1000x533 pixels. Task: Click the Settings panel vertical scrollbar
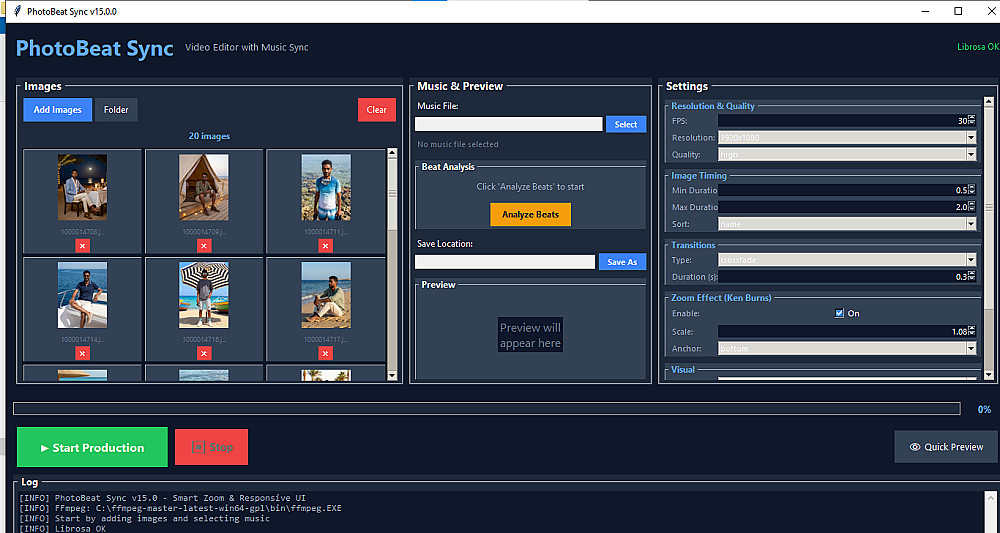[989, 238]
